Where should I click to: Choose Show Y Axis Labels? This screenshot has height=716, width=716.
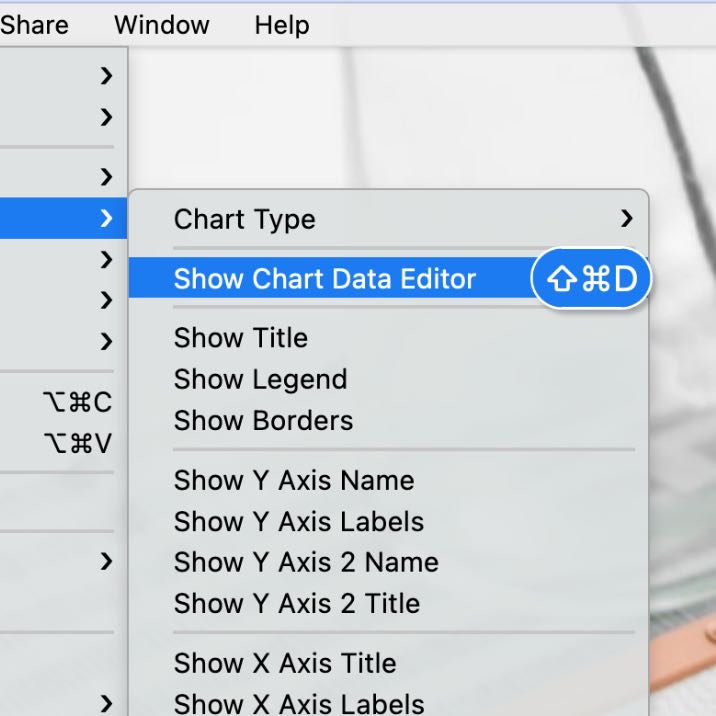[x=299, y=521]
